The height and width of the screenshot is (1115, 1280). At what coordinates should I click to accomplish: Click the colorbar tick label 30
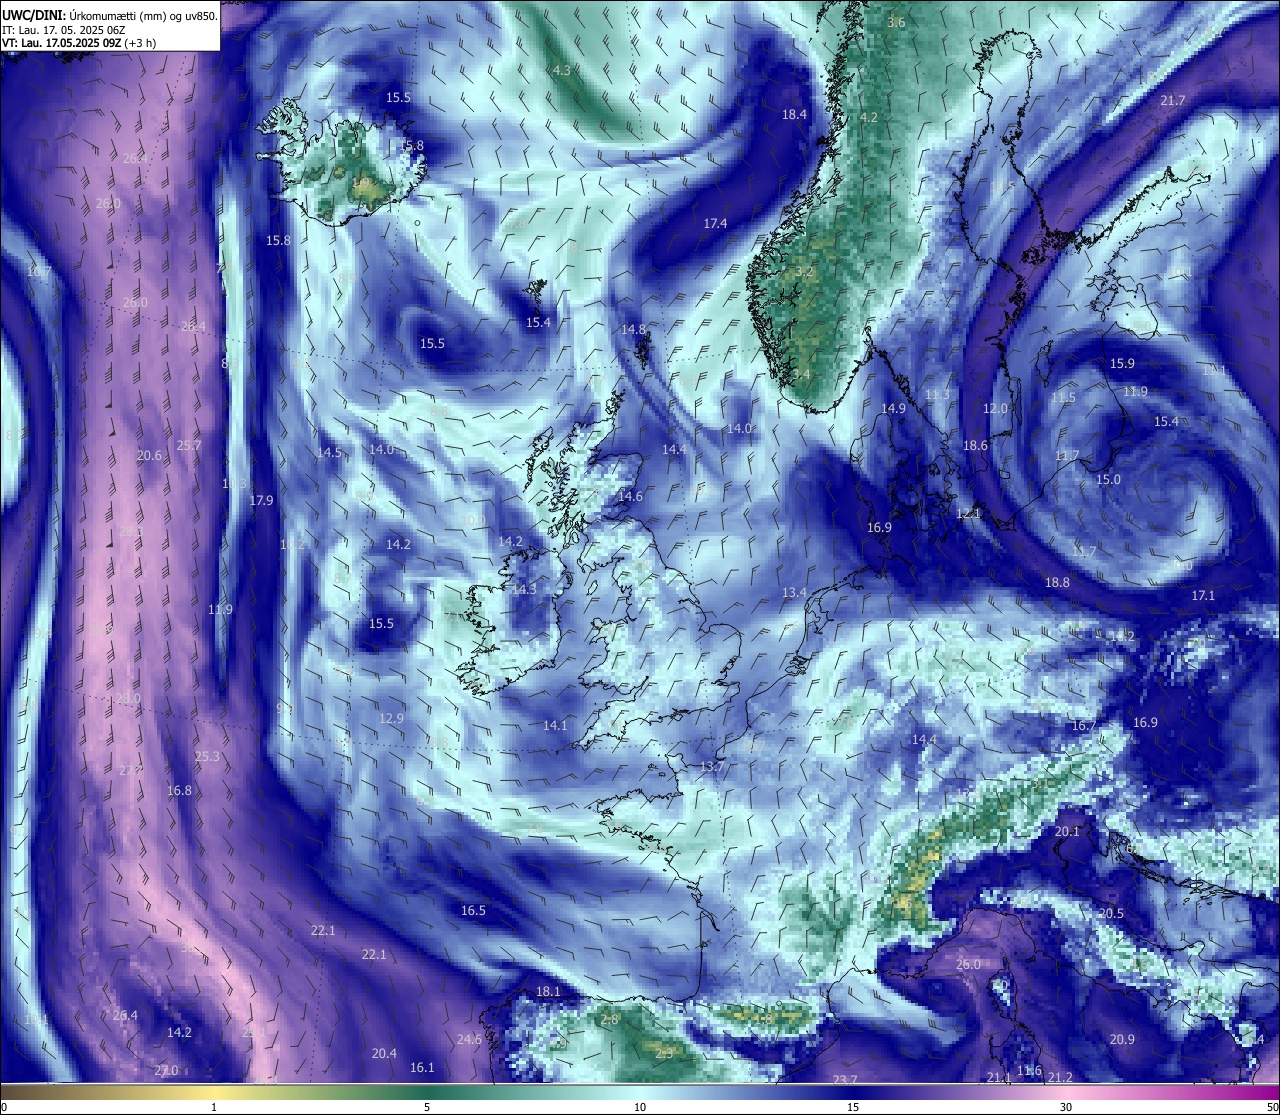click(x=1066, y=1107)
